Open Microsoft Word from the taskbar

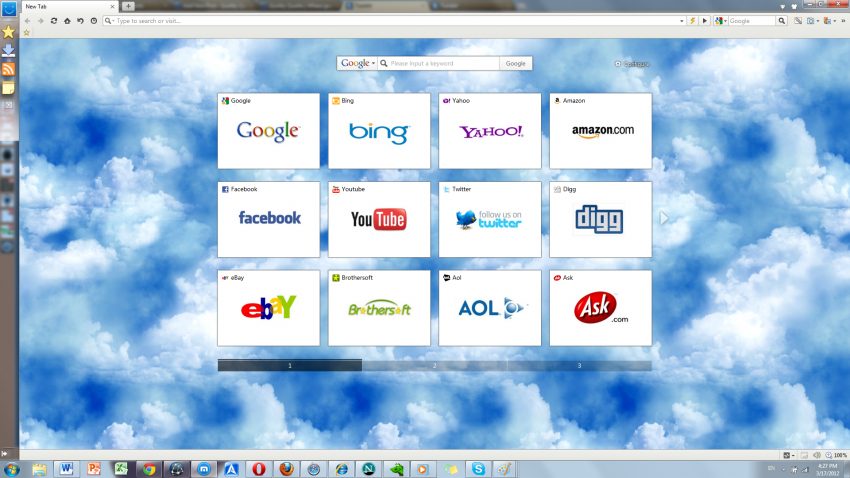click(x=66, y=469)
